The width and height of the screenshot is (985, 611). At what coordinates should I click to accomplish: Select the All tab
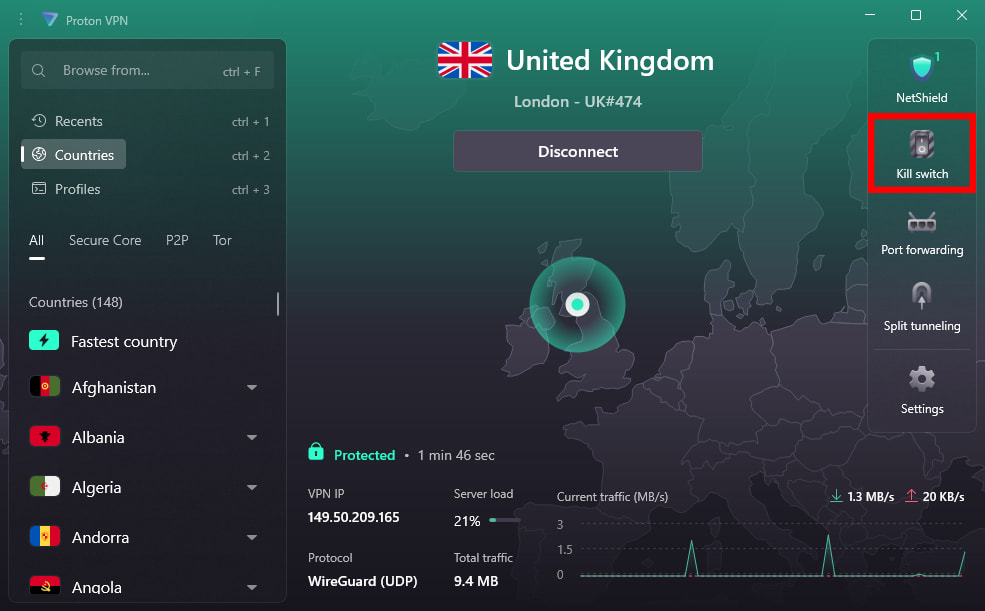pyautogui.click(x=36, y=241)
